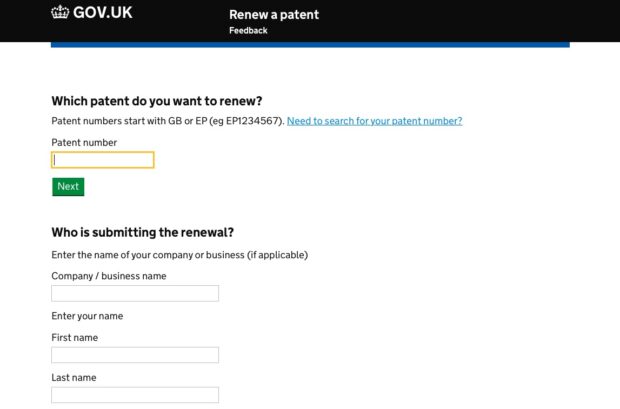This screenshot has height=409, width=620.
Task: Focus the First name input field
Action: click(135, 355)
